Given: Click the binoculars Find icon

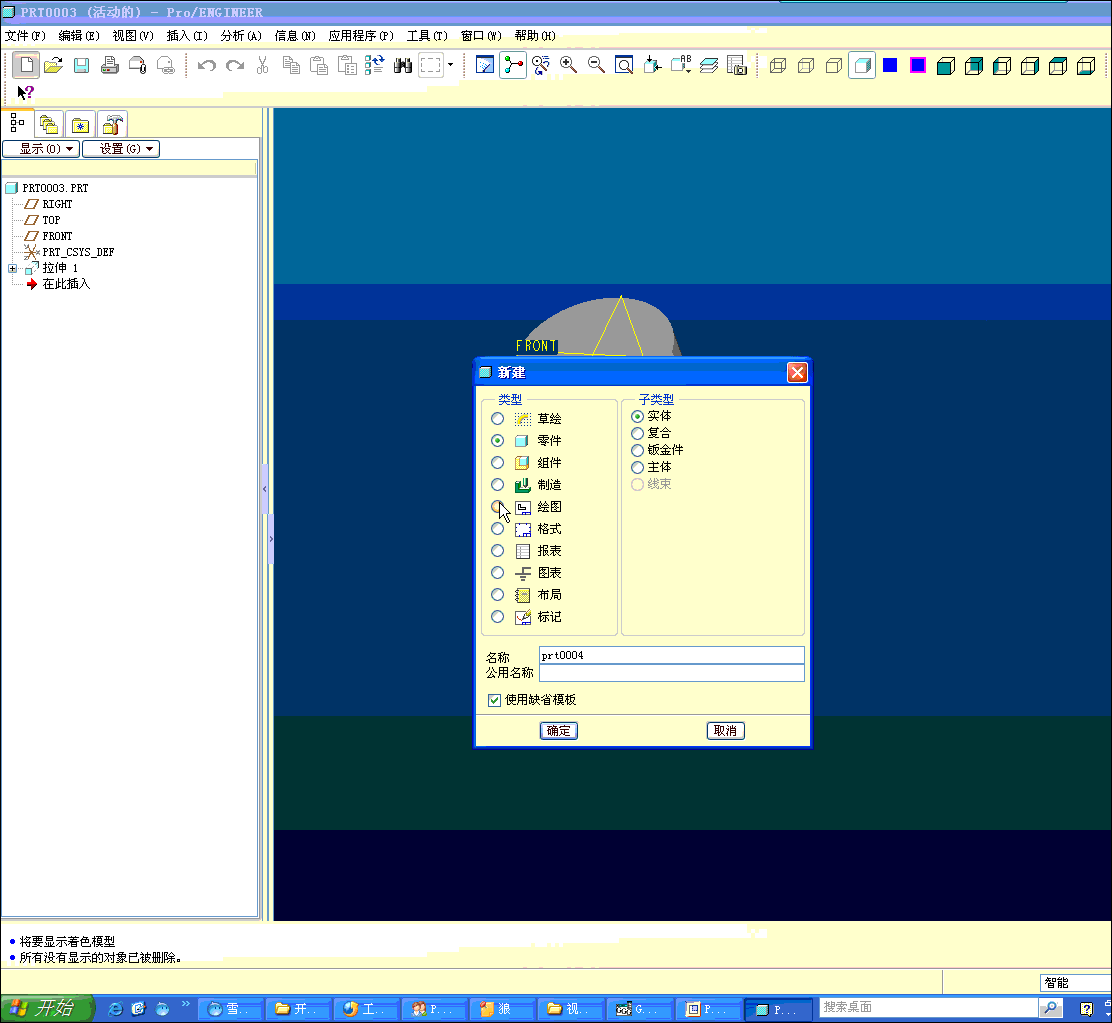Looking at the screenshot, I should pos(403,66).
